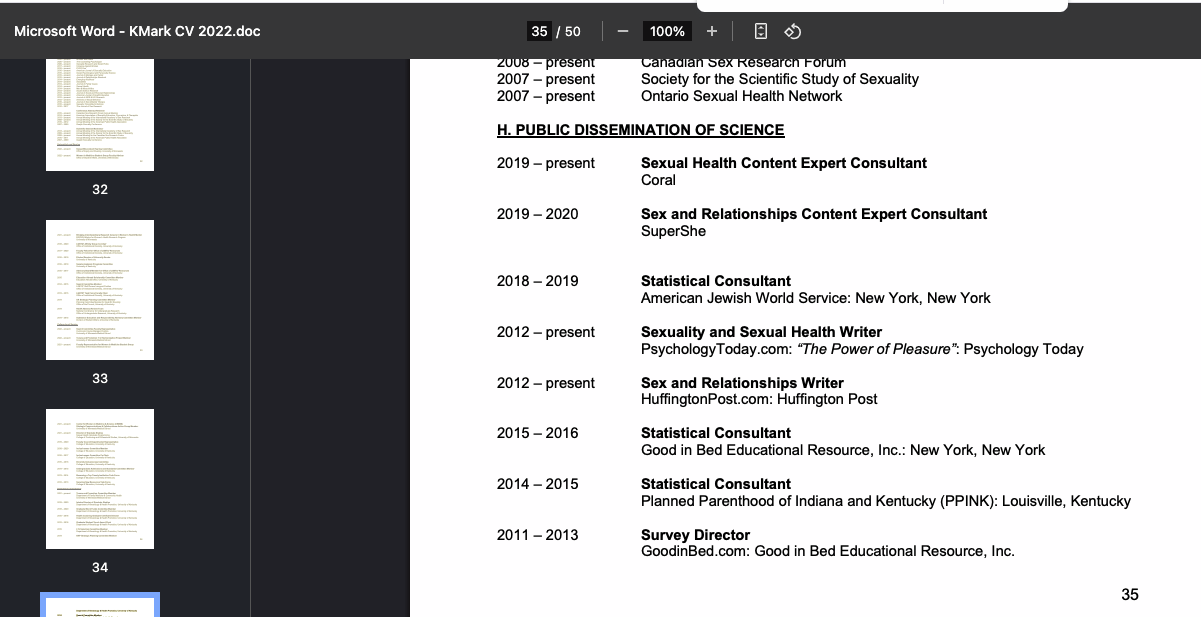The height and width of the screenshot is (617, 1201).
Task: Select Sex and Relationships Content Expert Consultant
Action: tap(814, 214)
